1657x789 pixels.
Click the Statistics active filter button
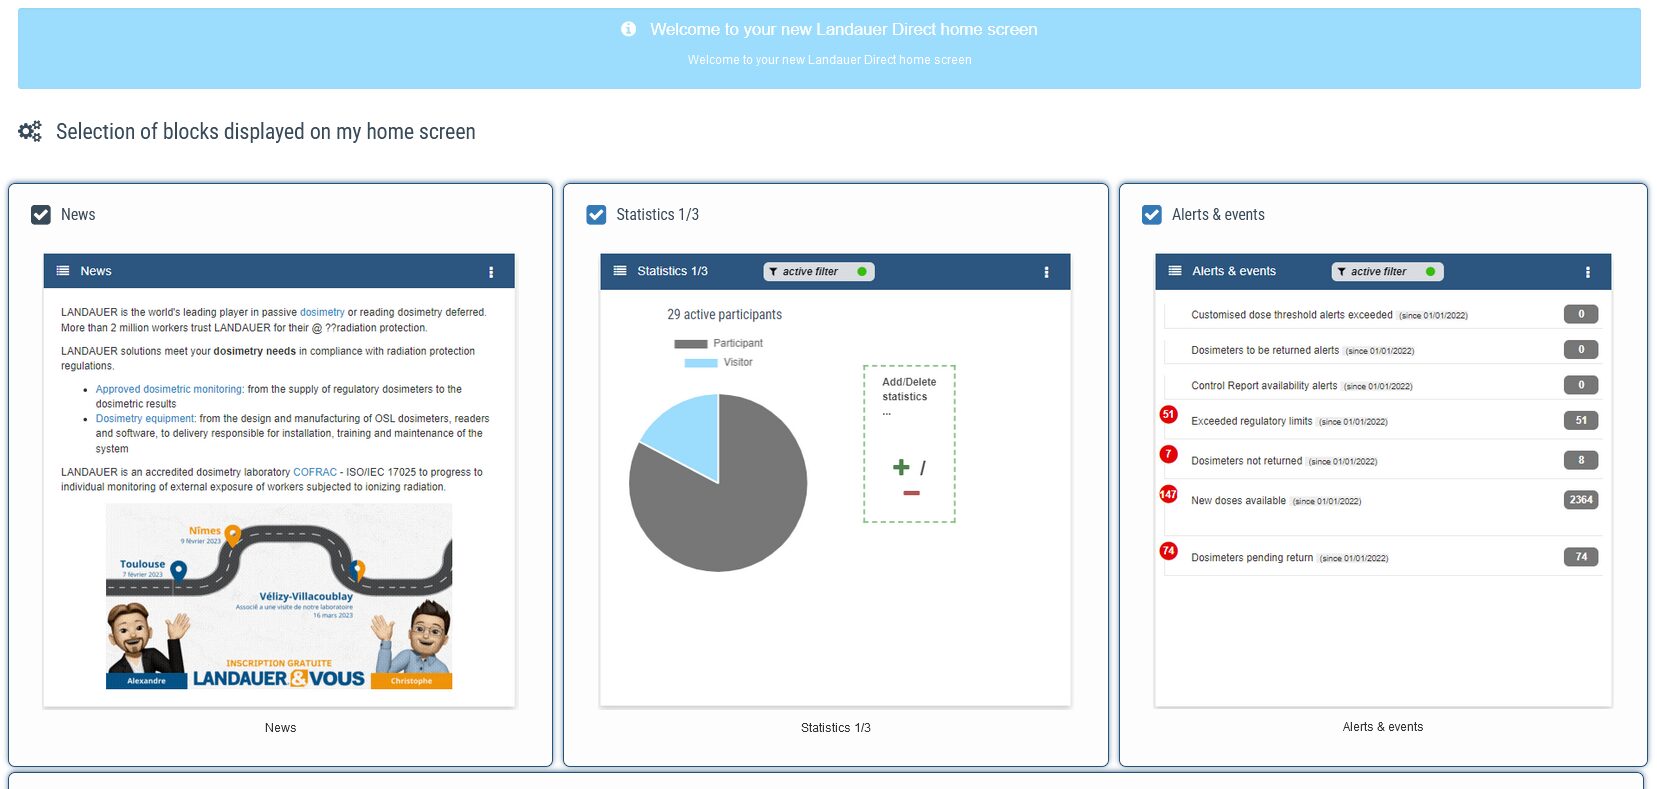pyautogui.click(x=819, y=272)
